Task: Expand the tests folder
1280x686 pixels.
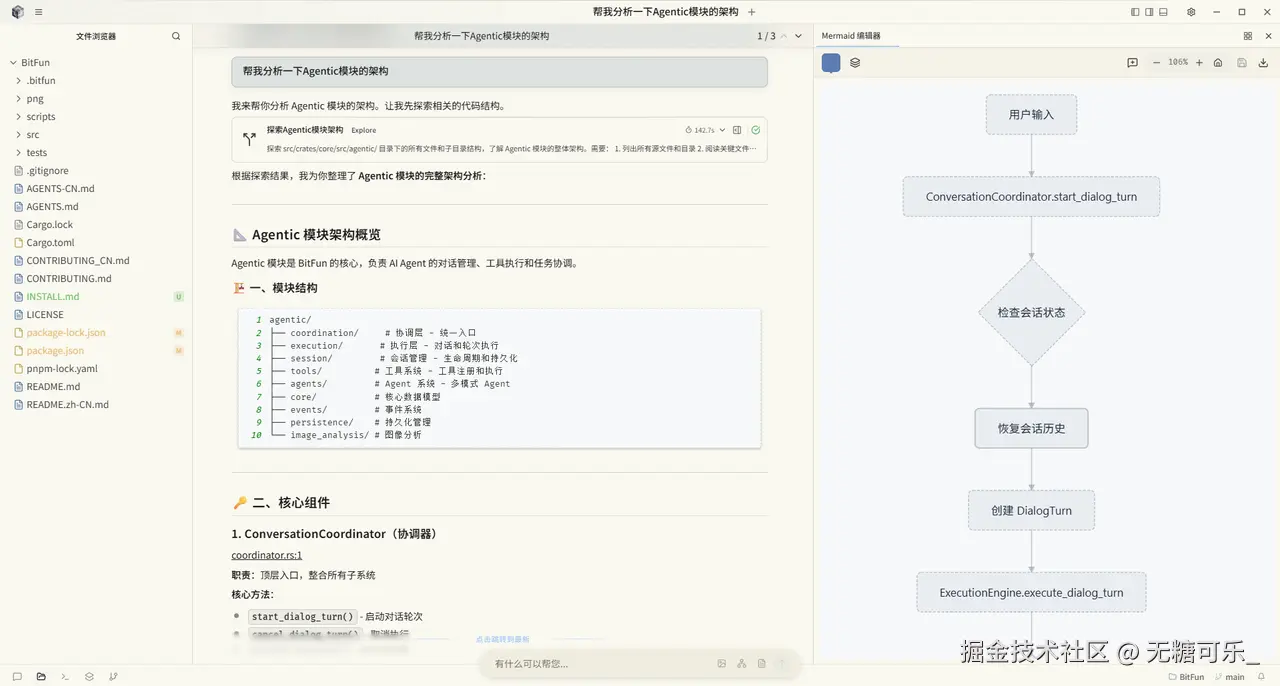Action: point(19,152)
